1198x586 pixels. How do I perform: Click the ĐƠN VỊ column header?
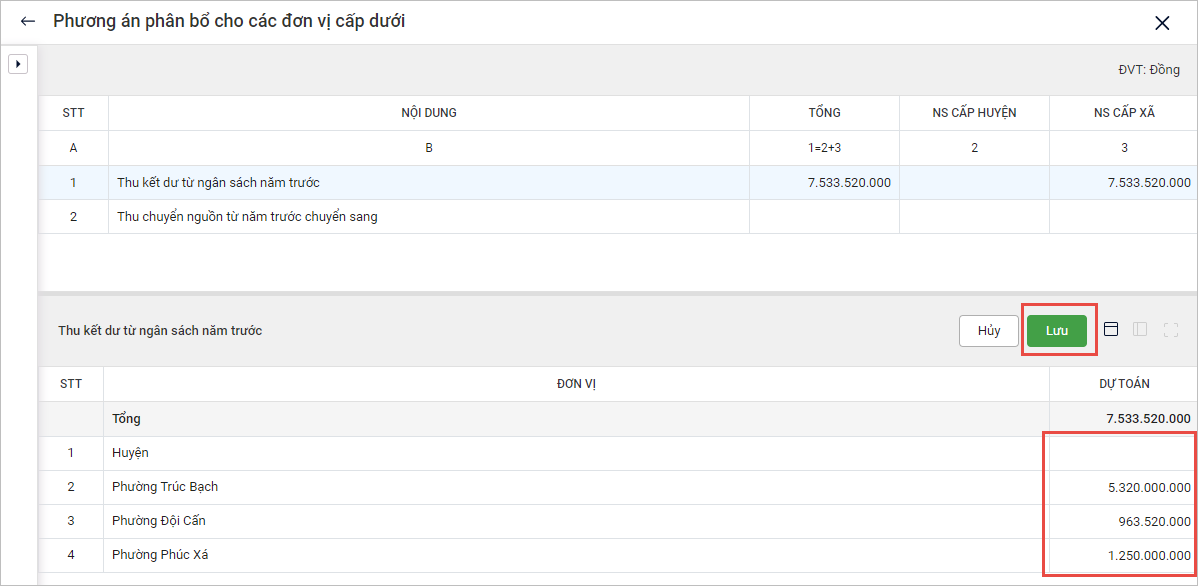[576, 384]
